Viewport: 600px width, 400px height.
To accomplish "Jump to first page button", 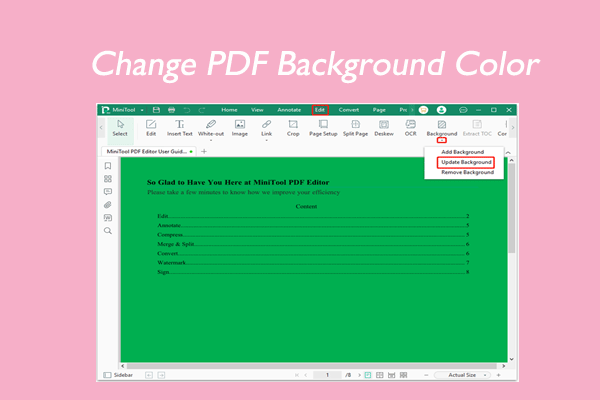I will pos(297,375).
